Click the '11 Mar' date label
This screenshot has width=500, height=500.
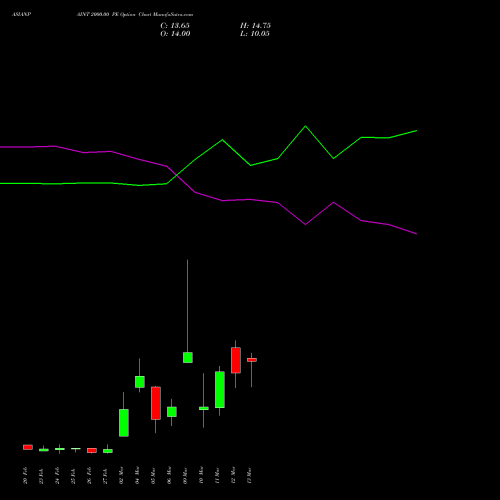[217, 475]
